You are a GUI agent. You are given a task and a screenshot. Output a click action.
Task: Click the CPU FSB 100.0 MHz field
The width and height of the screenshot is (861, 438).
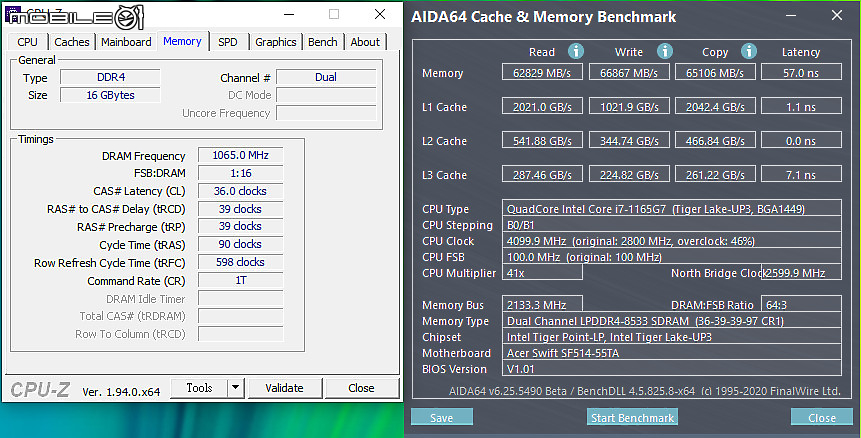tap(672, 256)
